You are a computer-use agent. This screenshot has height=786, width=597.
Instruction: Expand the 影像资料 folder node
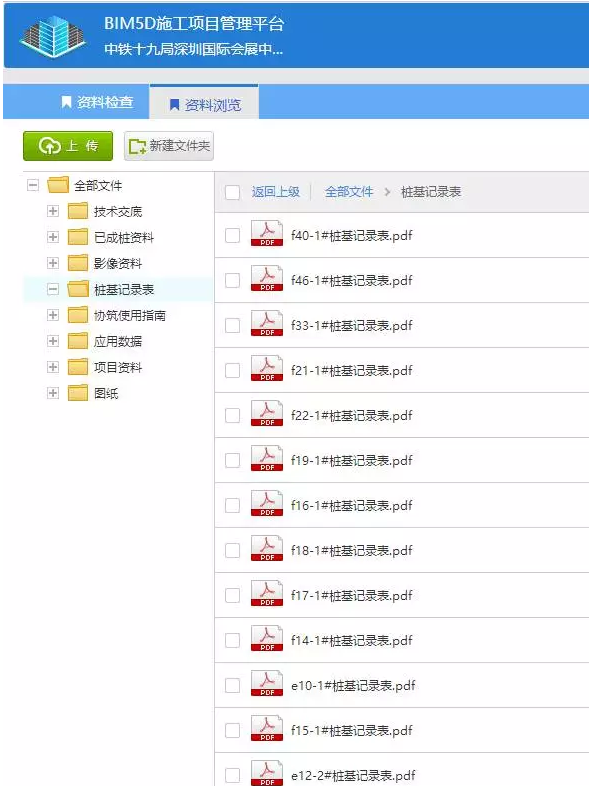[53, 263]
